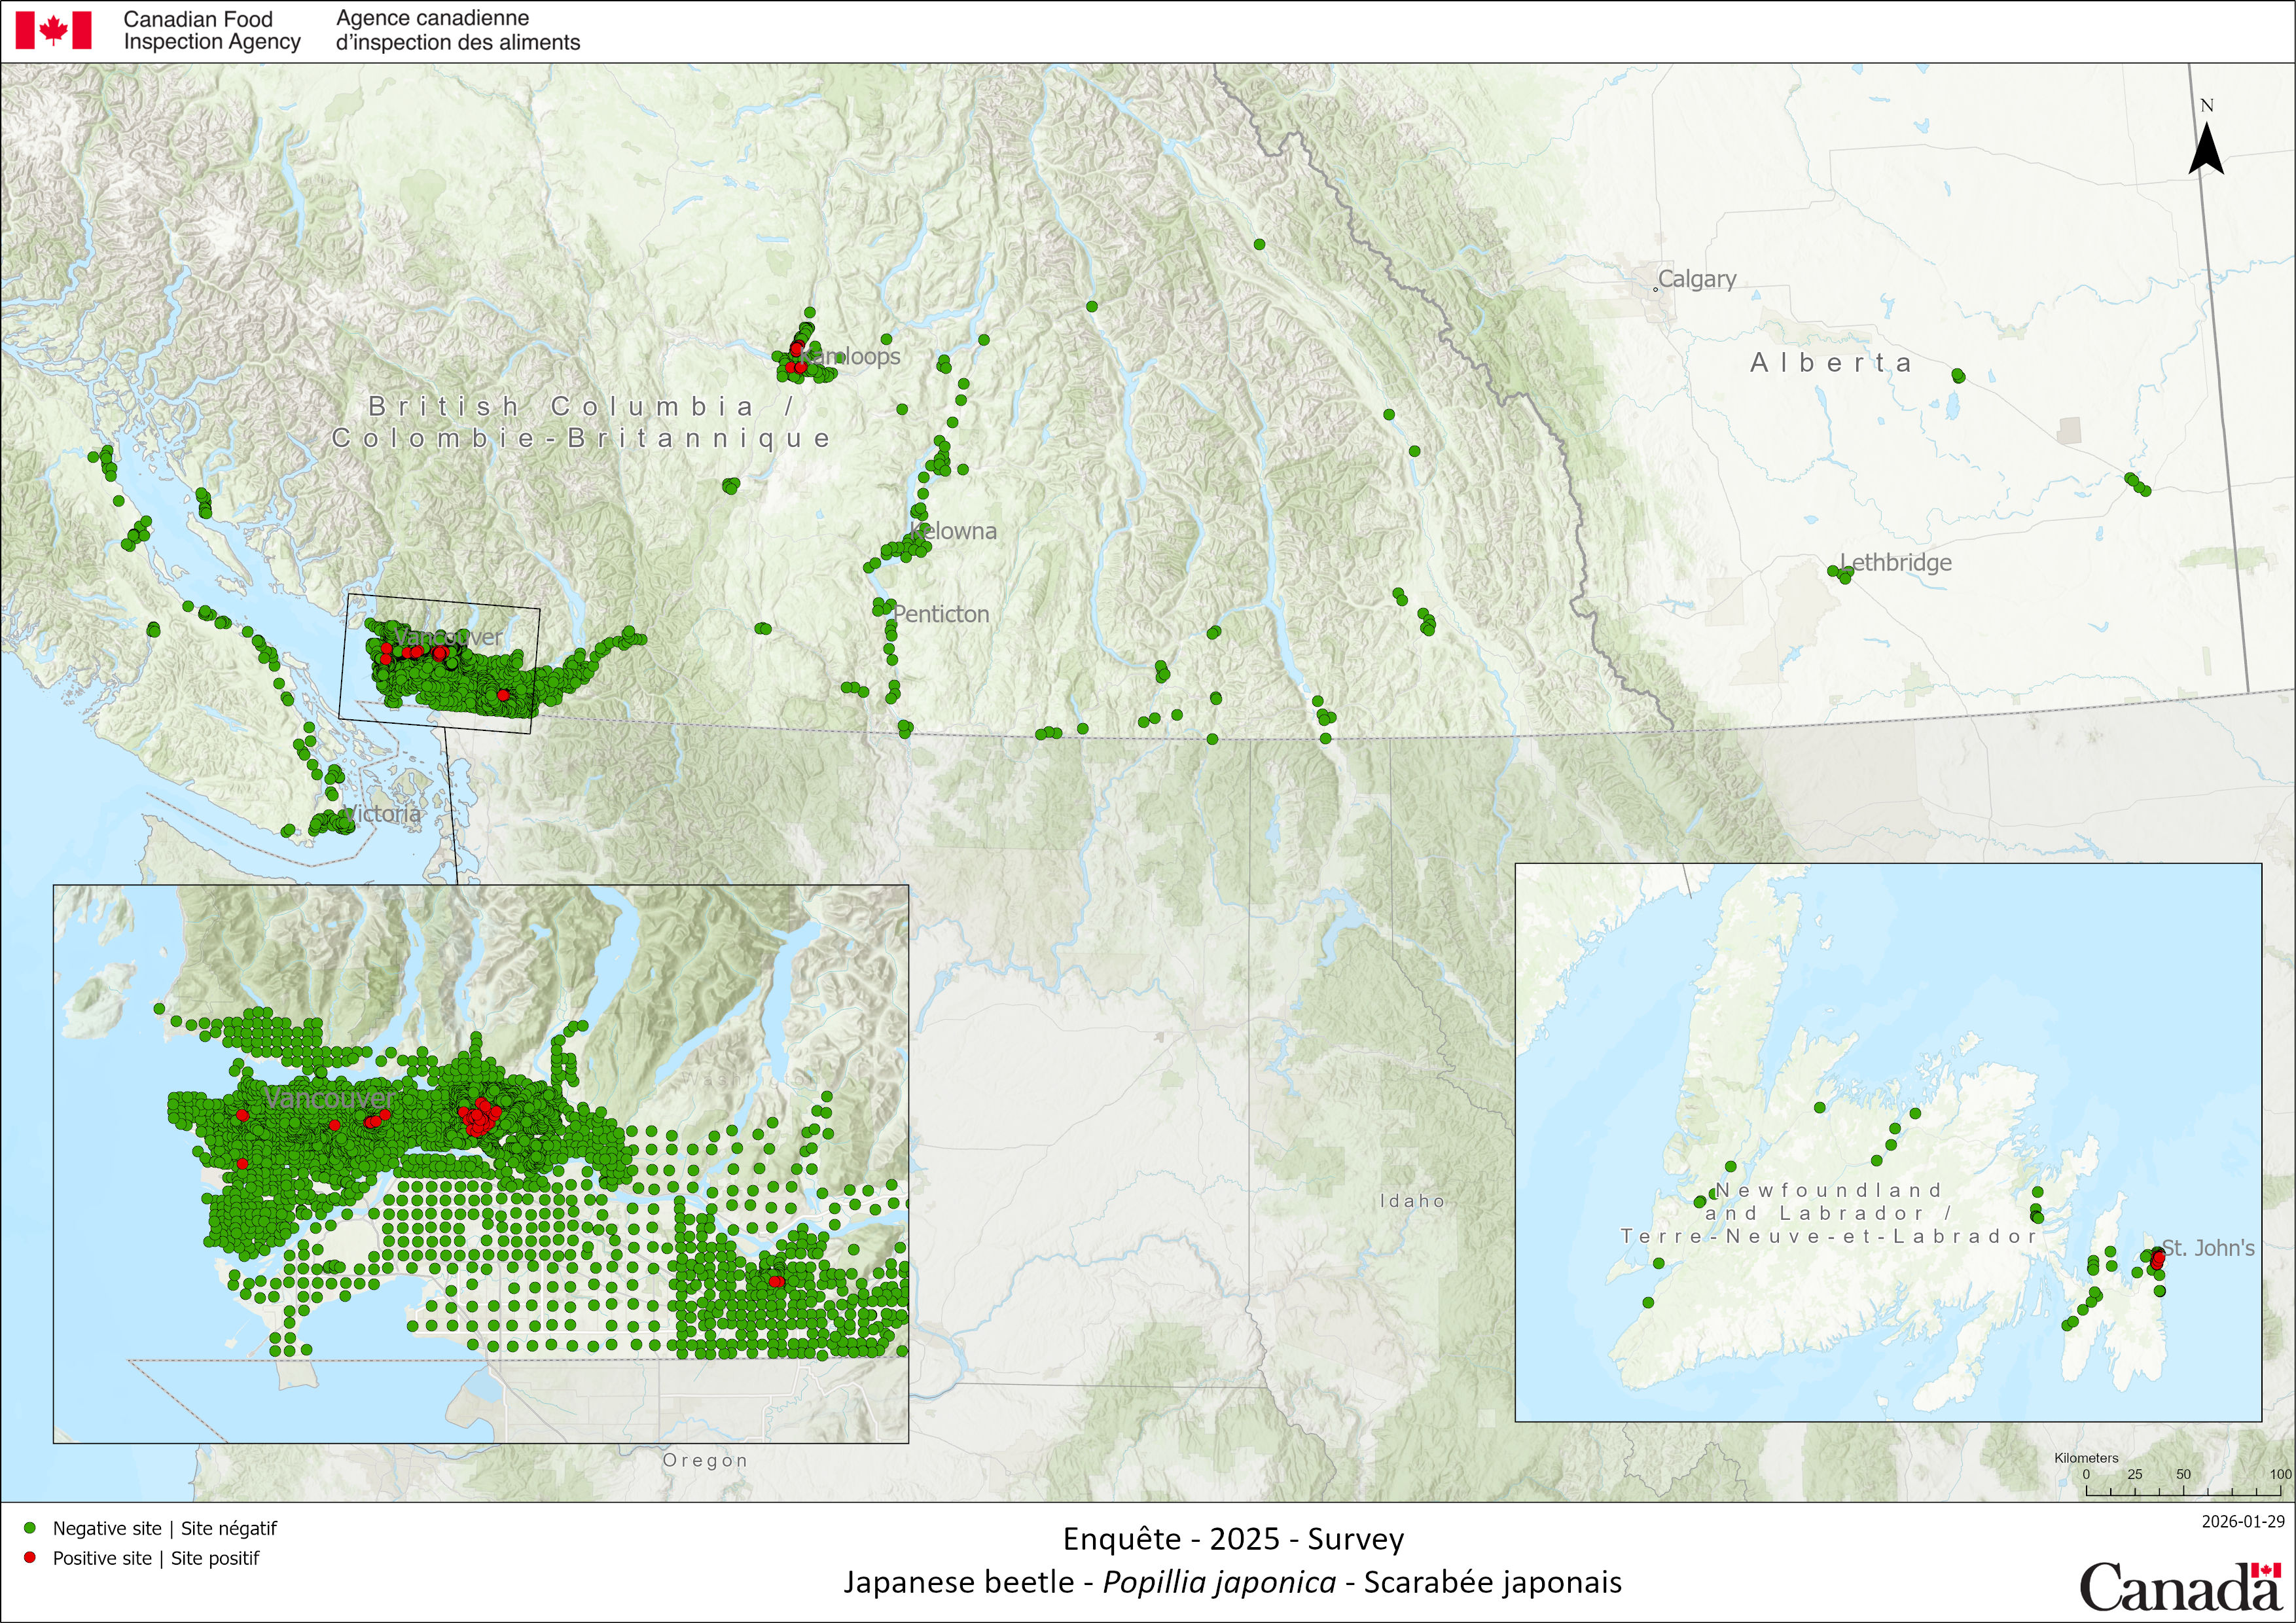The width and height of the screenshot is (2296, 1623).
Task: Click 'Positive site | Site positif' legend text
Action: (156, 1558)
